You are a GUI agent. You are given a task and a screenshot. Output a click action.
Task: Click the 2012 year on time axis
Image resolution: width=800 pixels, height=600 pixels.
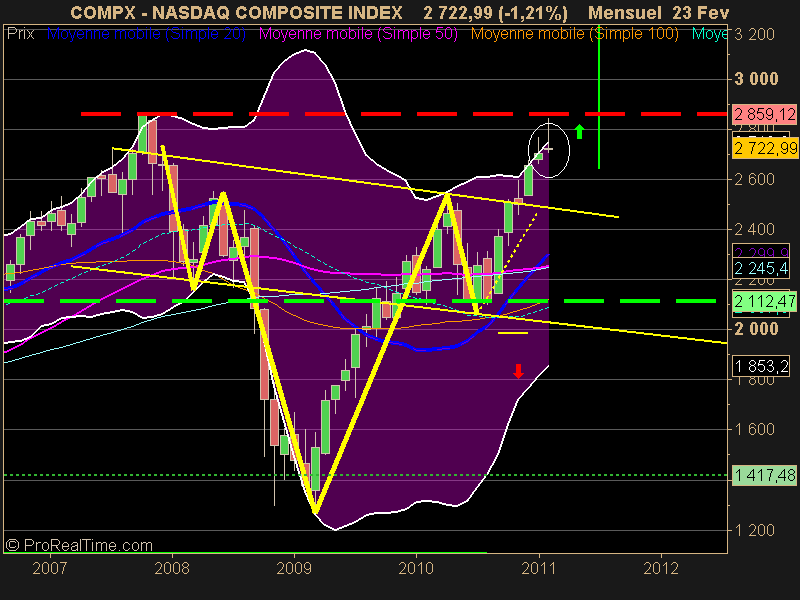[x=661, y=568]
